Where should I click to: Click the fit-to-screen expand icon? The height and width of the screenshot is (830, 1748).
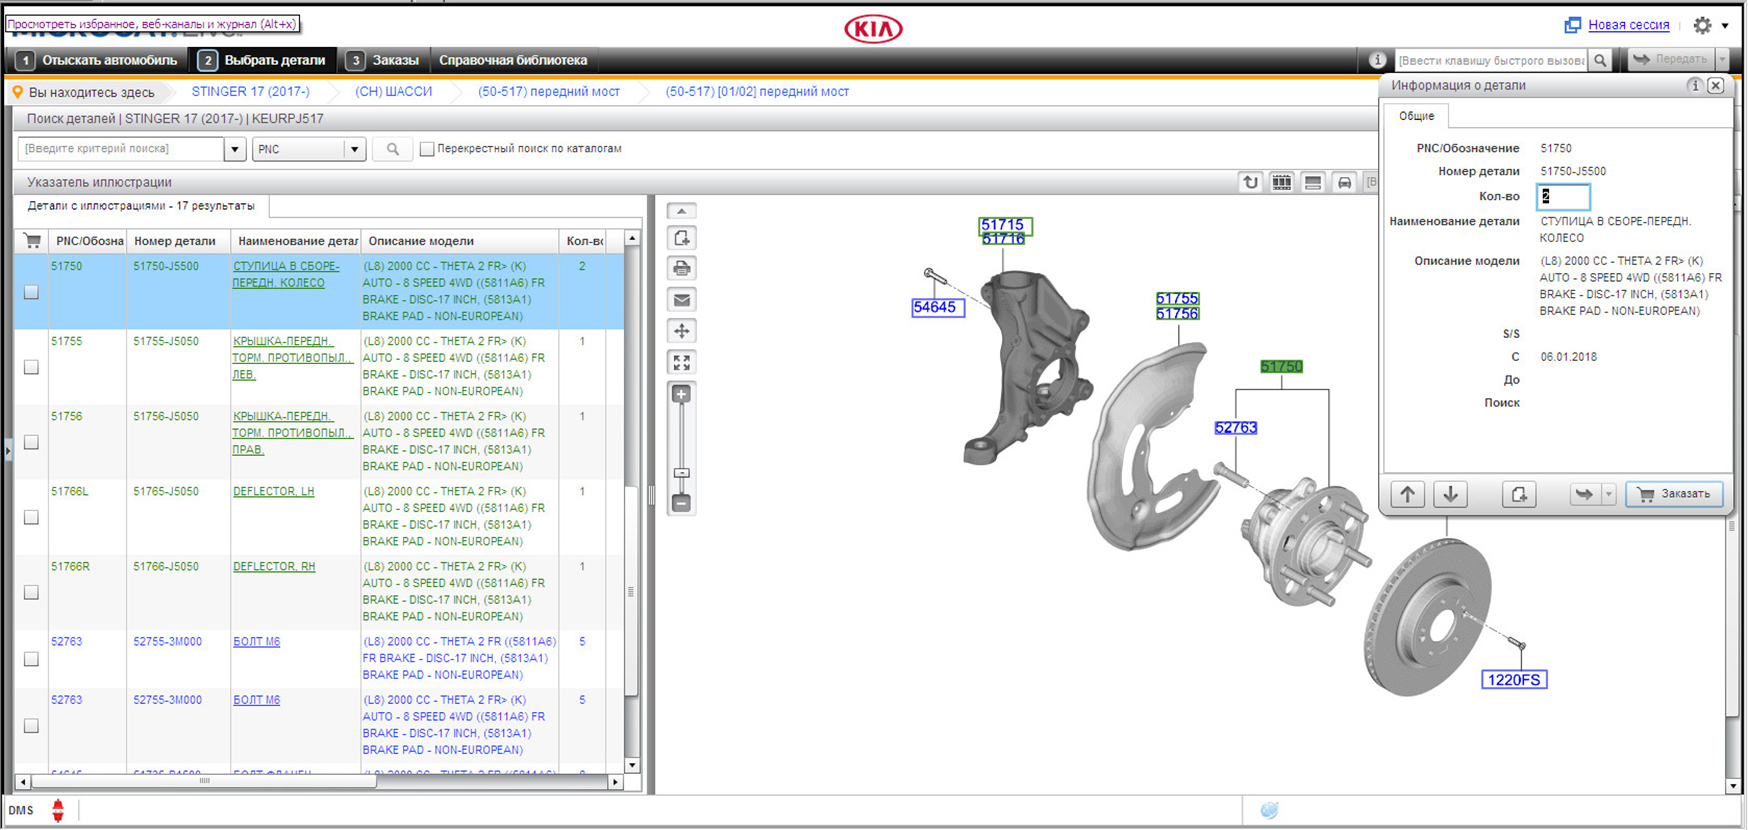tap(682, 362)
